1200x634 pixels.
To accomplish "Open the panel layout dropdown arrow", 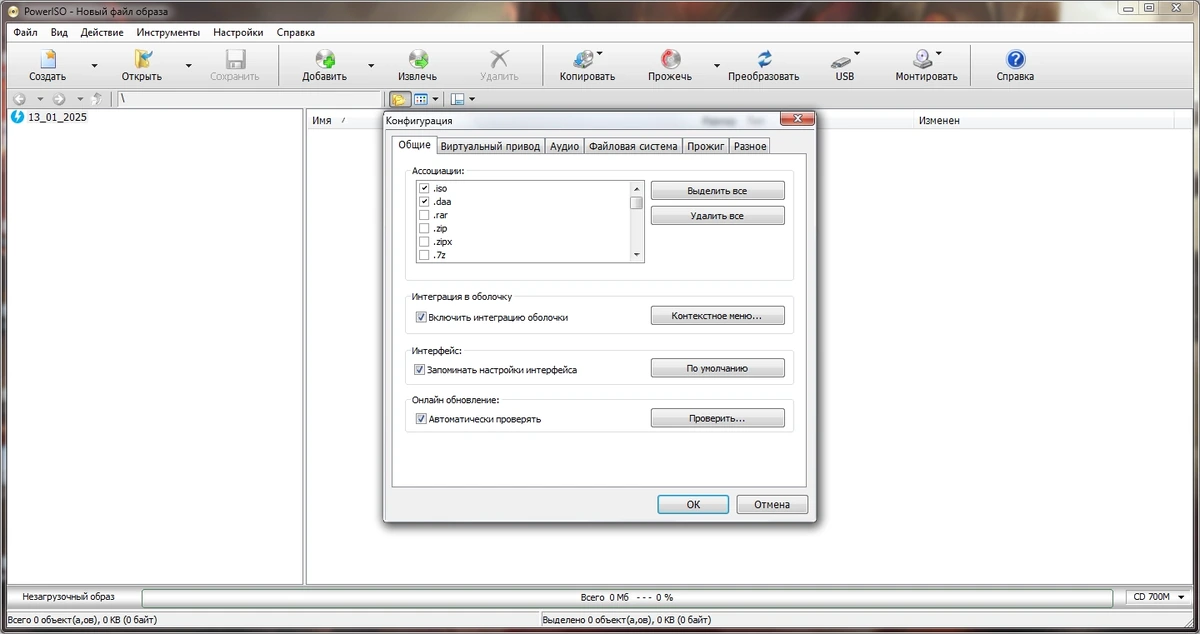I will pos(472,99).
